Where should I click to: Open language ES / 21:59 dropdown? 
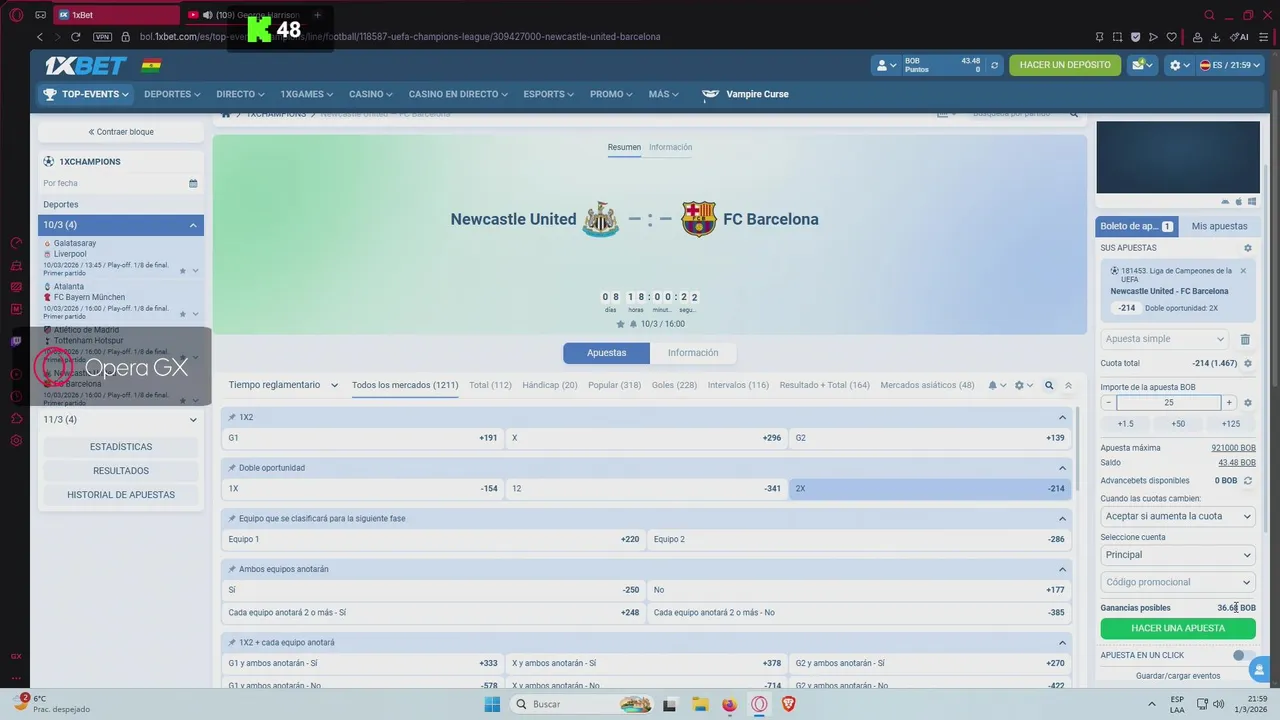coord(1230,65)
